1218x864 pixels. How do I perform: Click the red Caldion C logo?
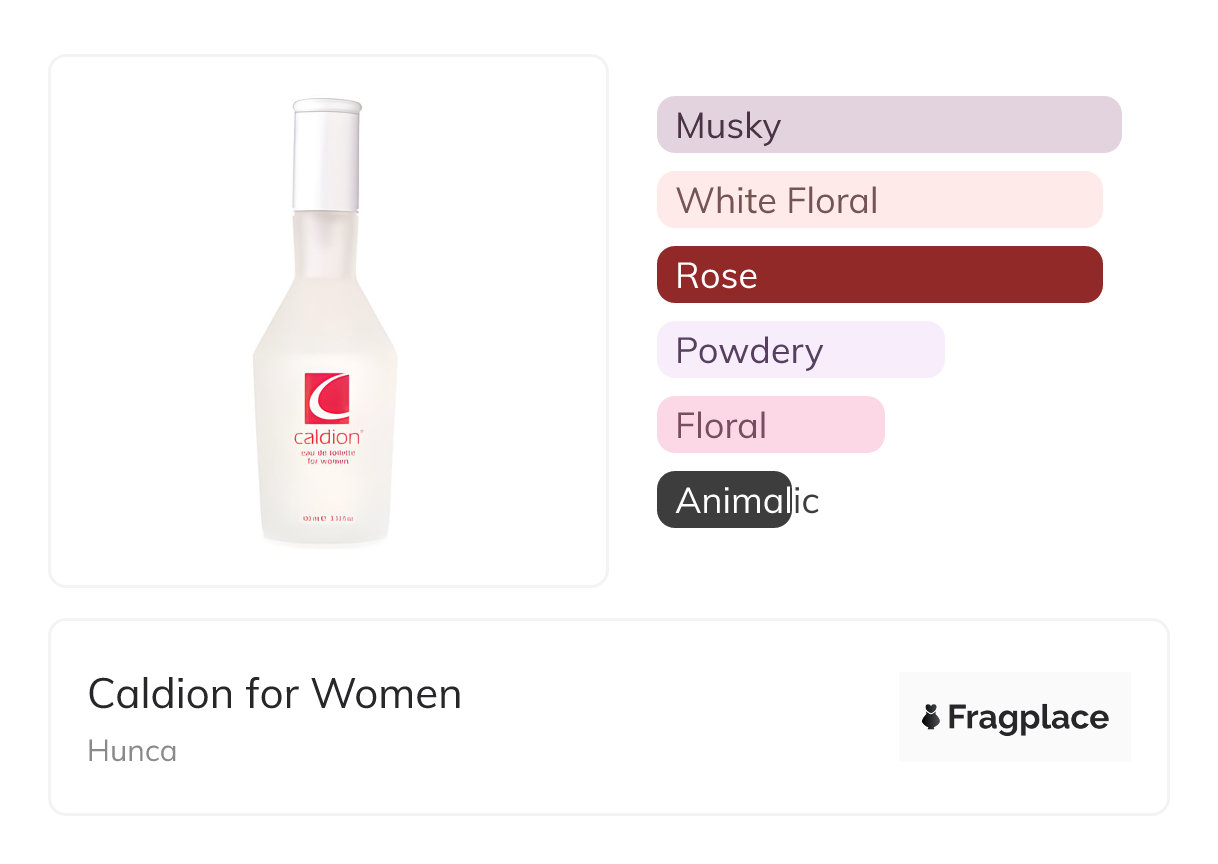pos(327,398)
